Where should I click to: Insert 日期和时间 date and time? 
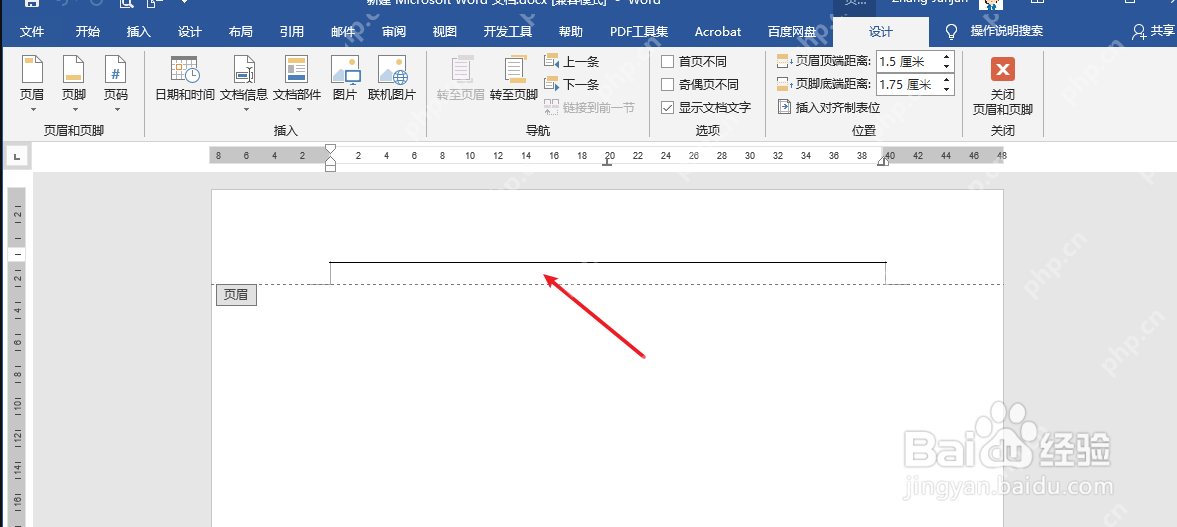coord(185,79)
